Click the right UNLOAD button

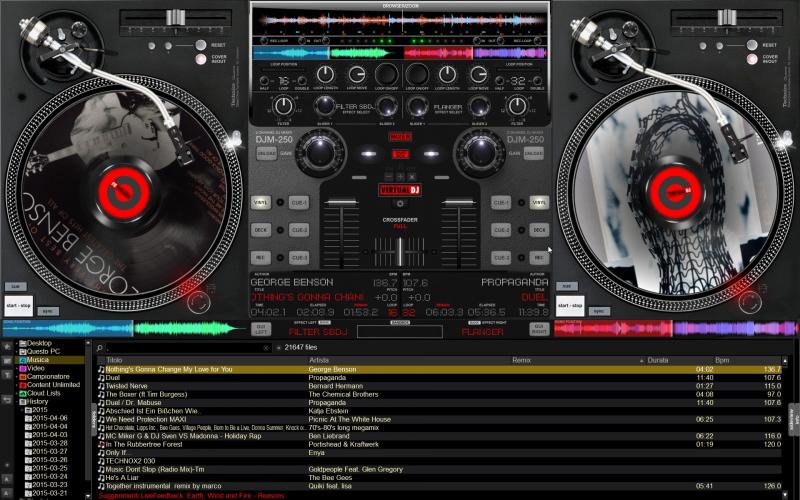click(534, 153)
